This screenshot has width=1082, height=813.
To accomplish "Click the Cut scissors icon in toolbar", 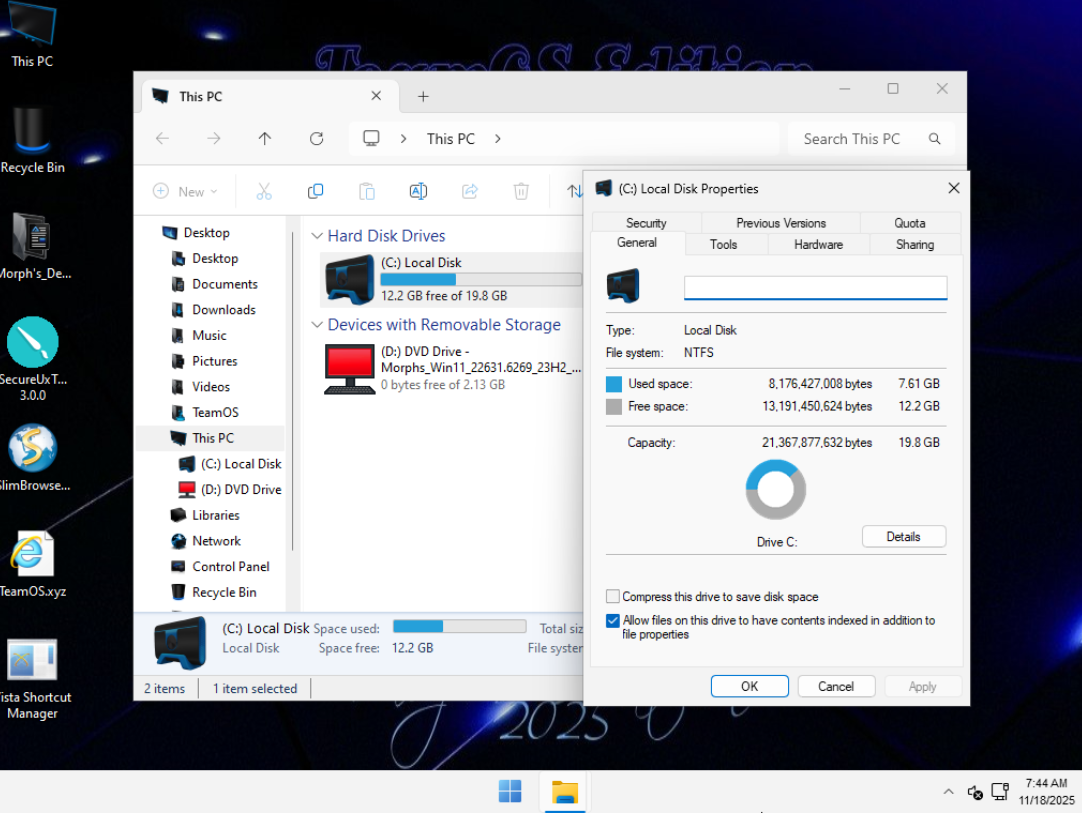I will 264,191.
